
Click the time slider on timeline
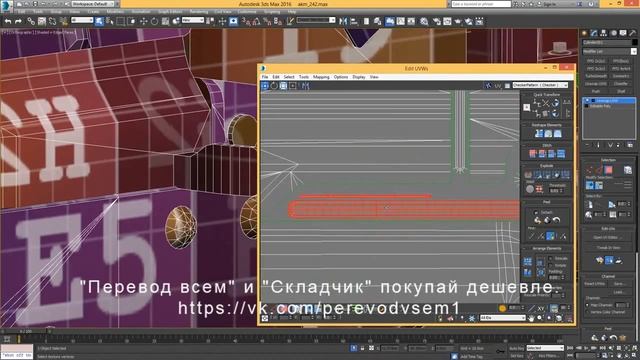pyautogui.click(x=27, y=331)
